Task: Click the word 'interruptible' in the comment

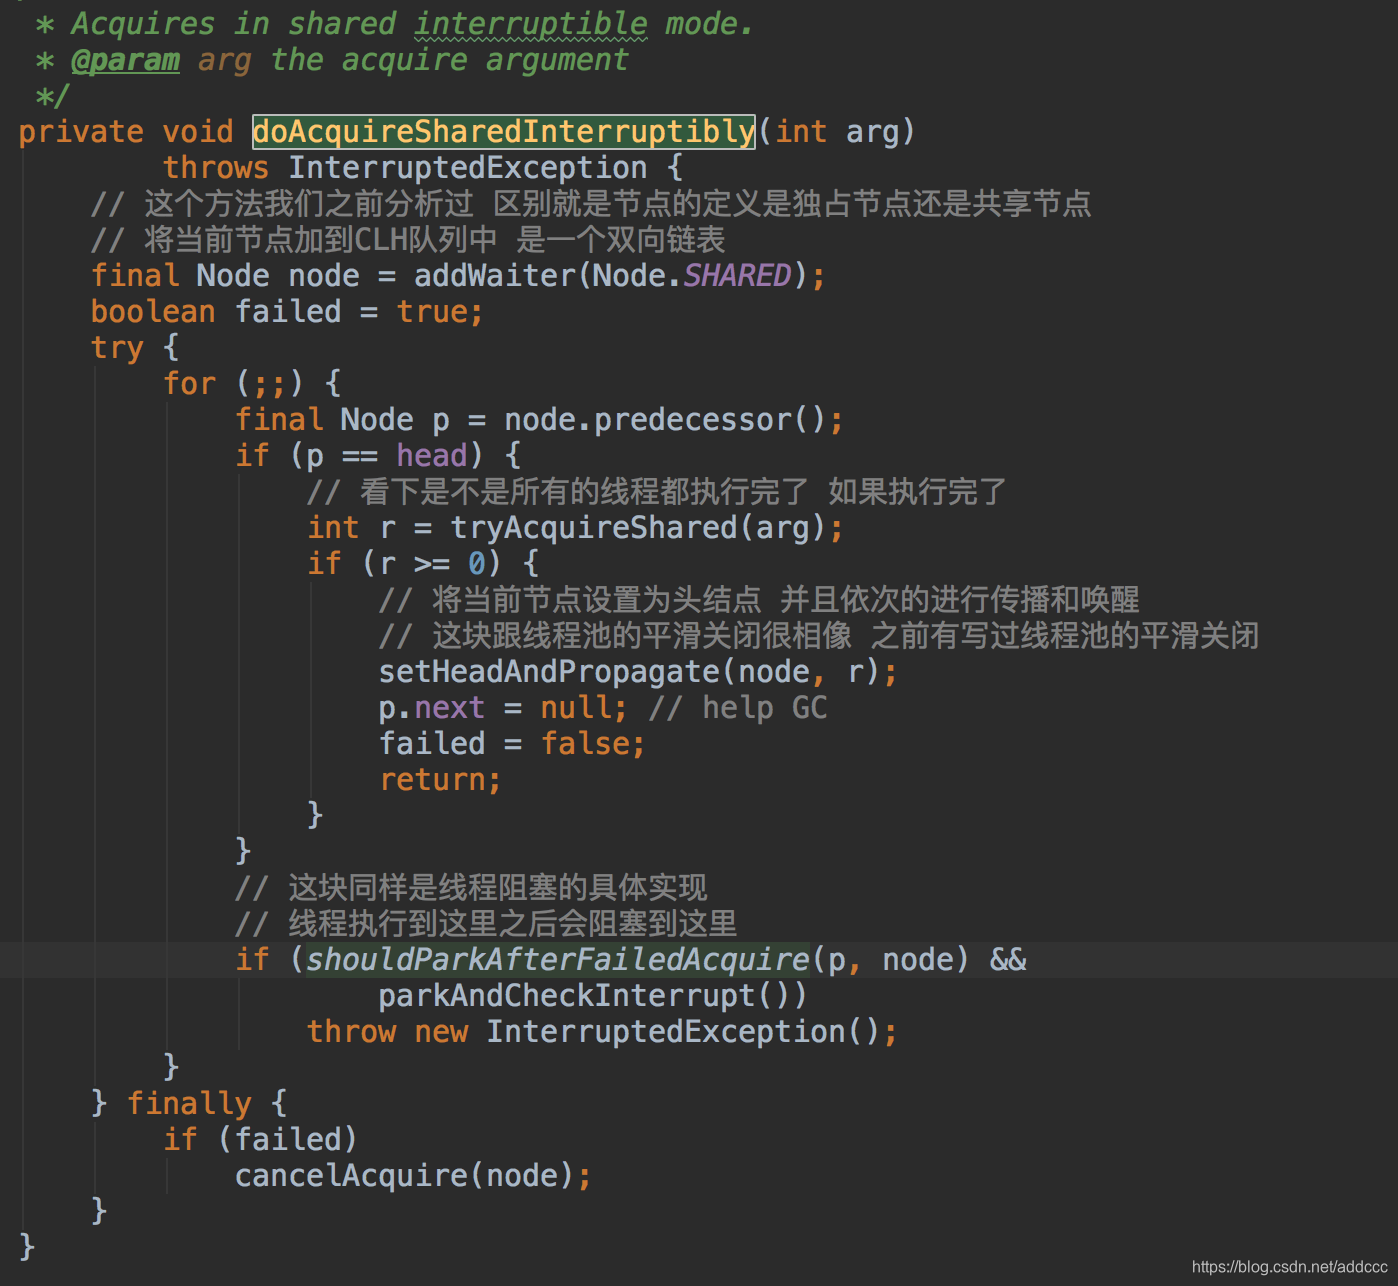Action: pos(531,23)
